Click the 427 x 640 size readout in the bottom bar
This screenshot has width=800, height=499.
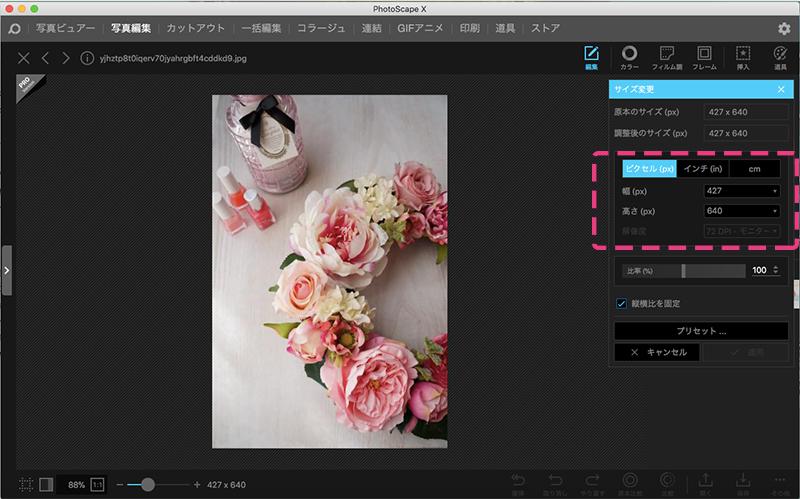(x=227, y=485)
